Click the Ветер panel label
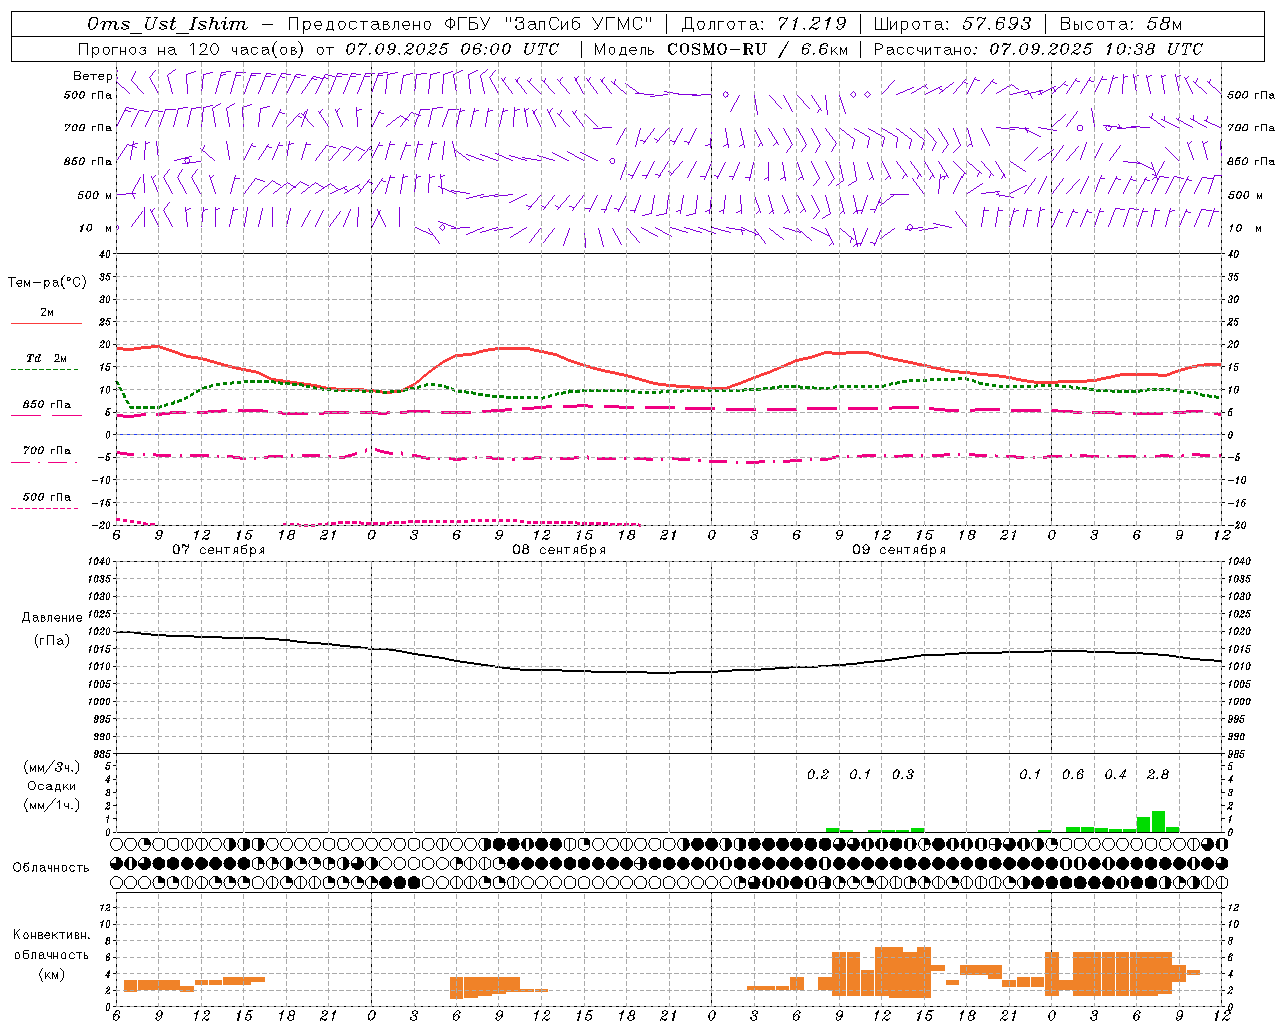This screenshot has width=1280, height=1024. coord(92,76)
